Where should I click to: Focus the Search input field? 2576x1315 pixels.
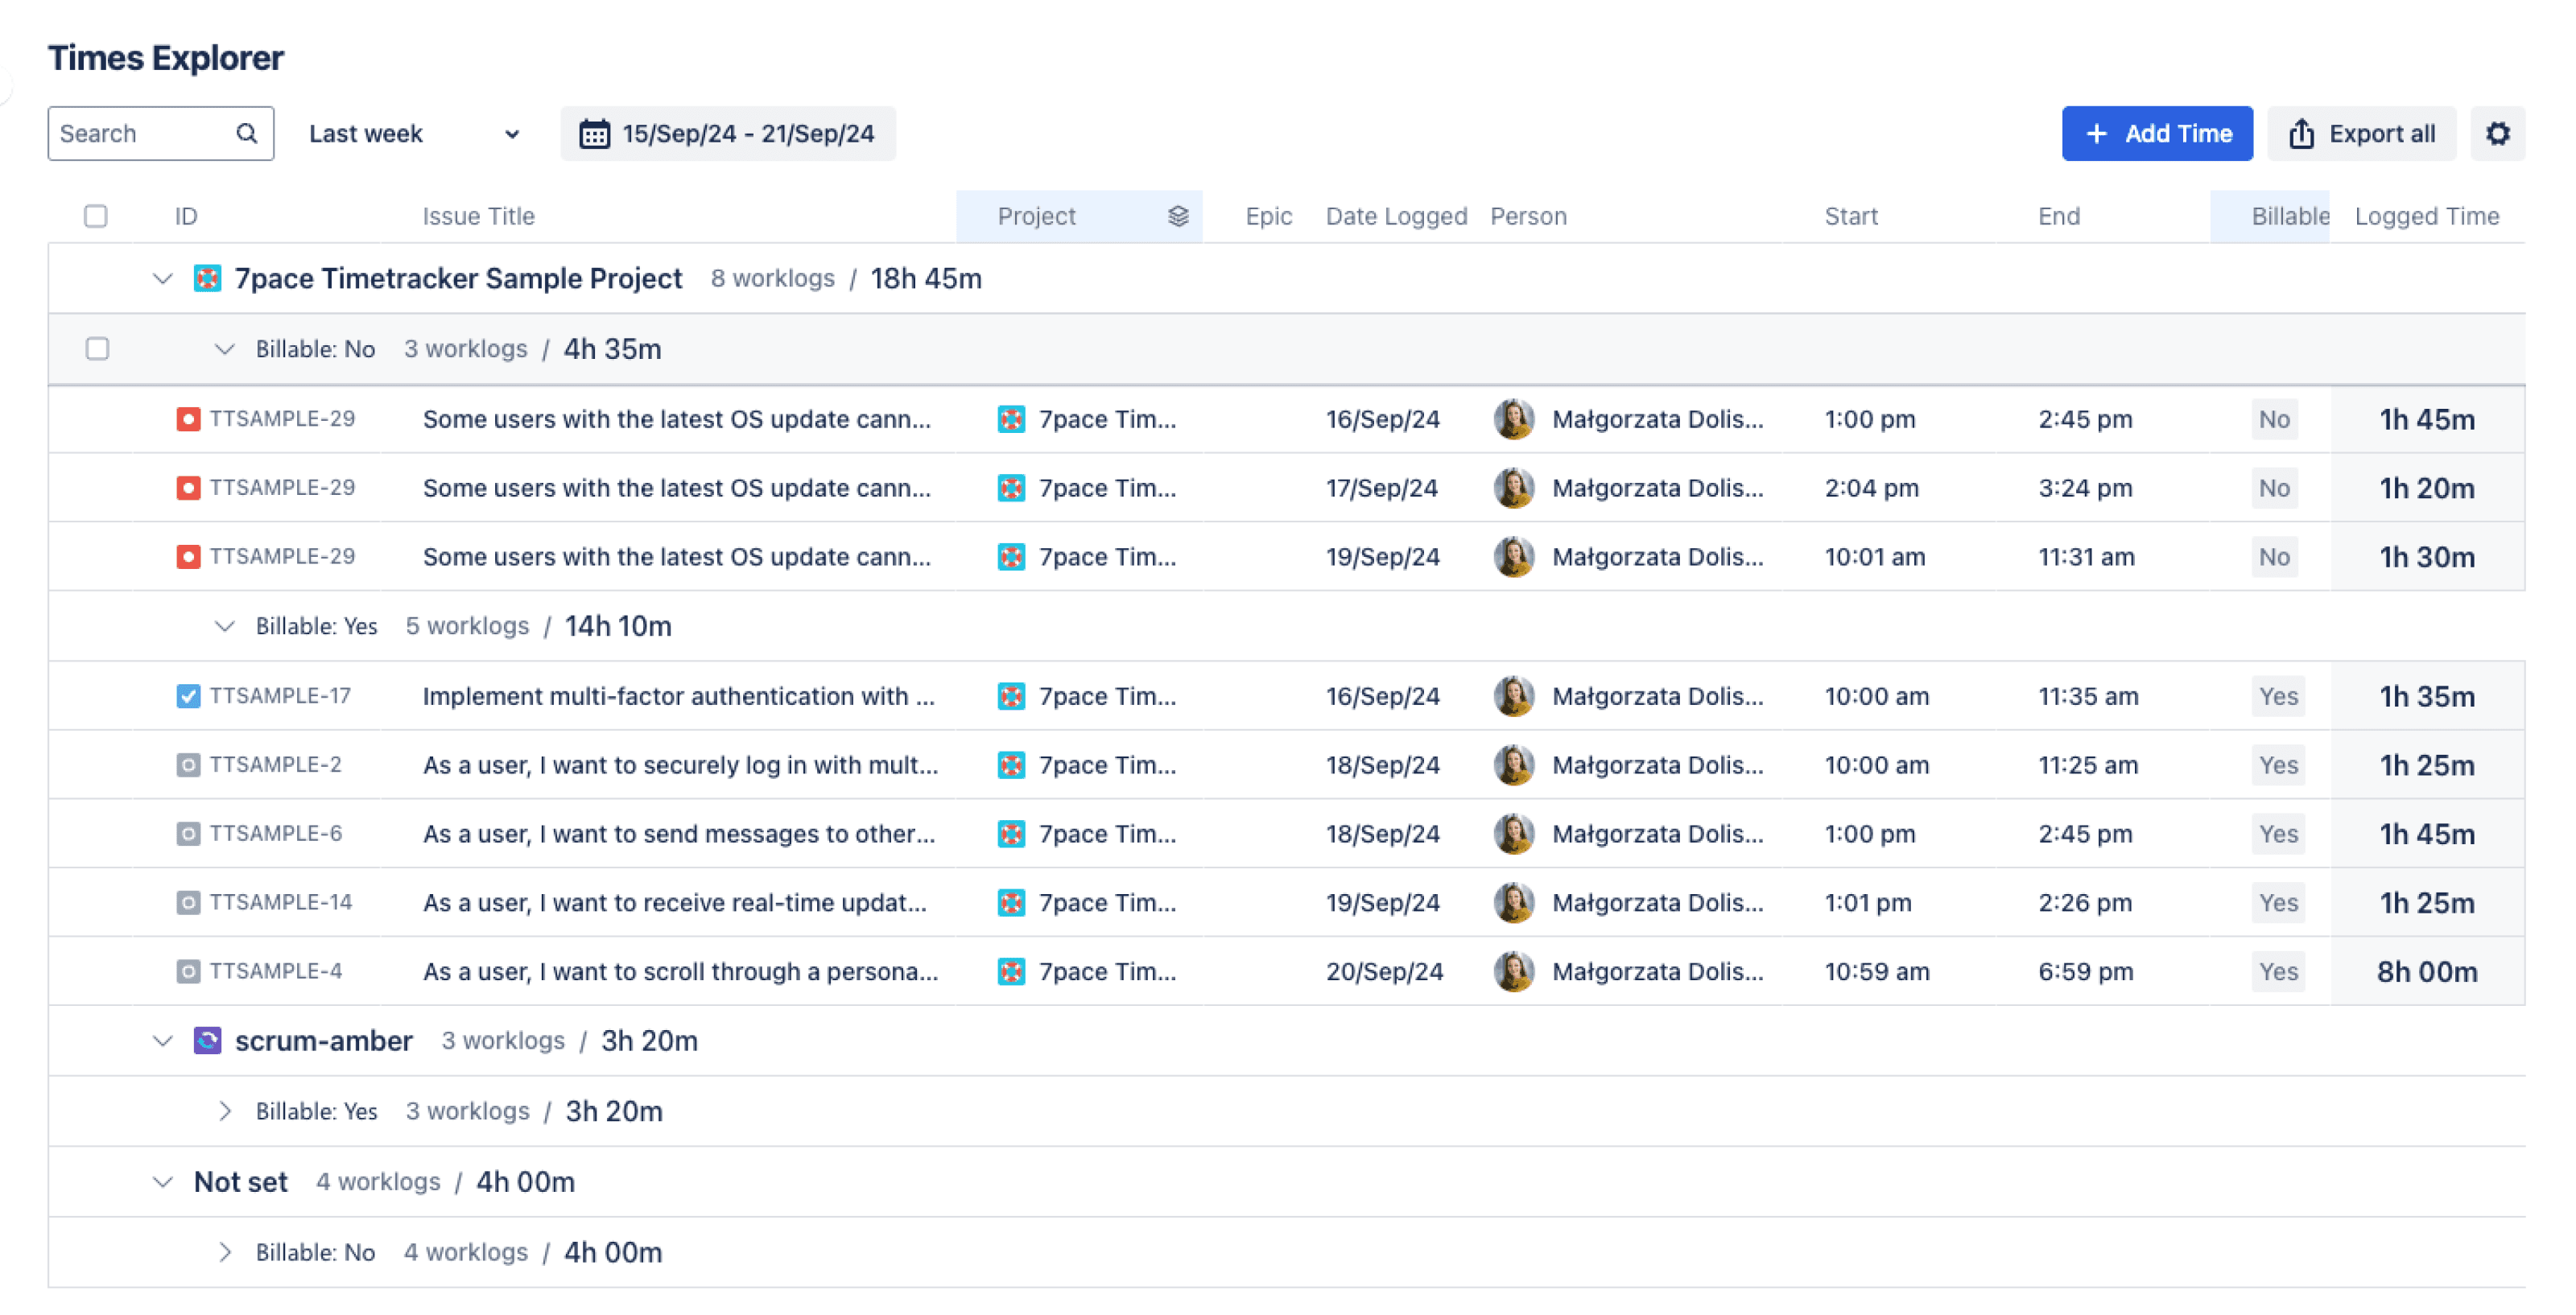[x=160, y=134]
